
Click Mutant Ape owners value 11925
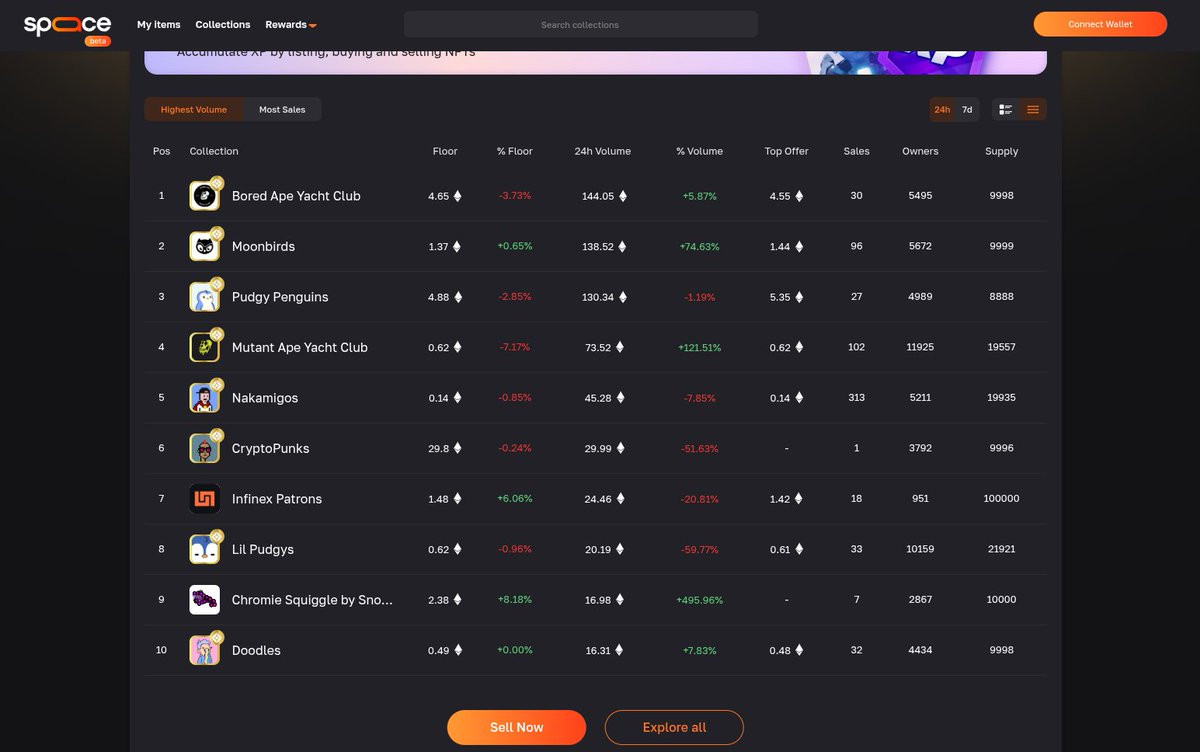[920, 347]
